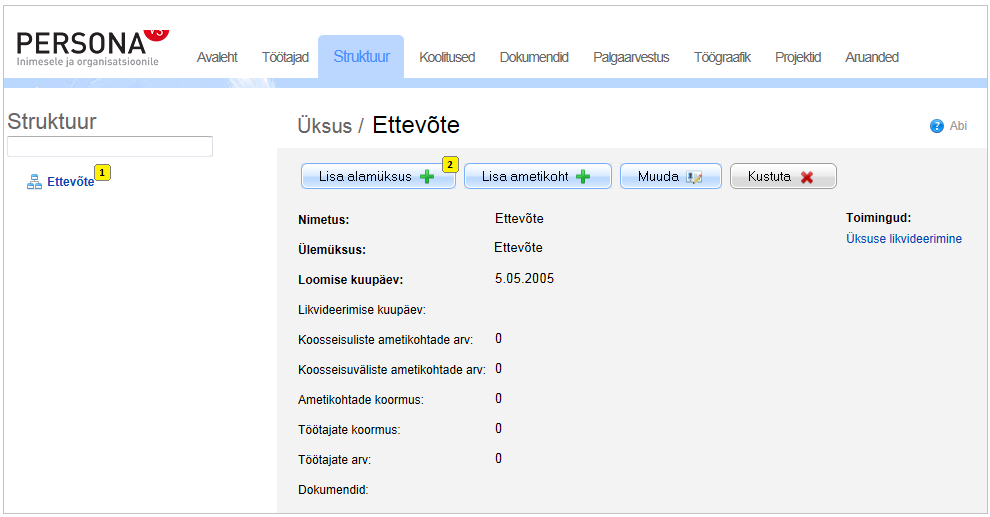Open the Dokumendid tab
Screen dimensions: 990x517
pos(534,57)
